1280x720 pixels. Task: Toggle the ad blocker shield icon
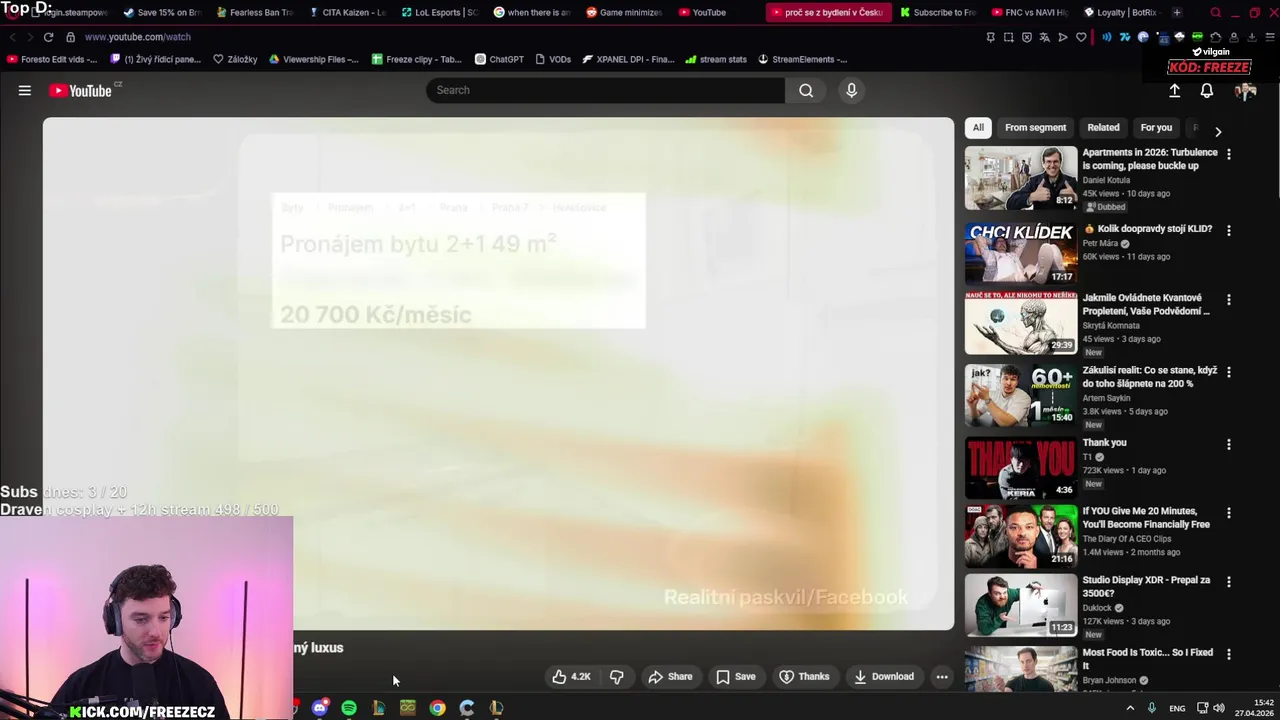(x=1027, y=37)
